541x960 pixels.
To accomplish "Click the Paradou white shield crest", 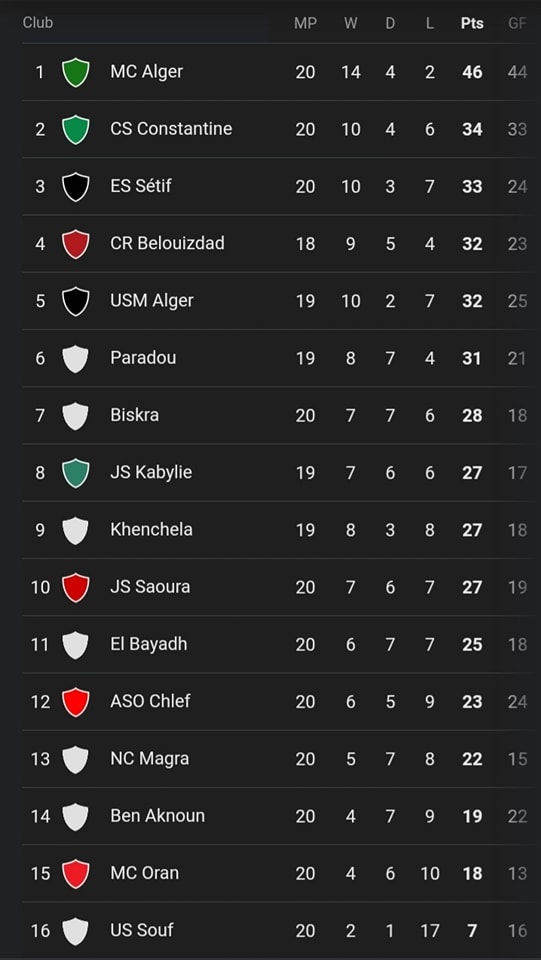I will pyautogui.click(x=76, y=358).
